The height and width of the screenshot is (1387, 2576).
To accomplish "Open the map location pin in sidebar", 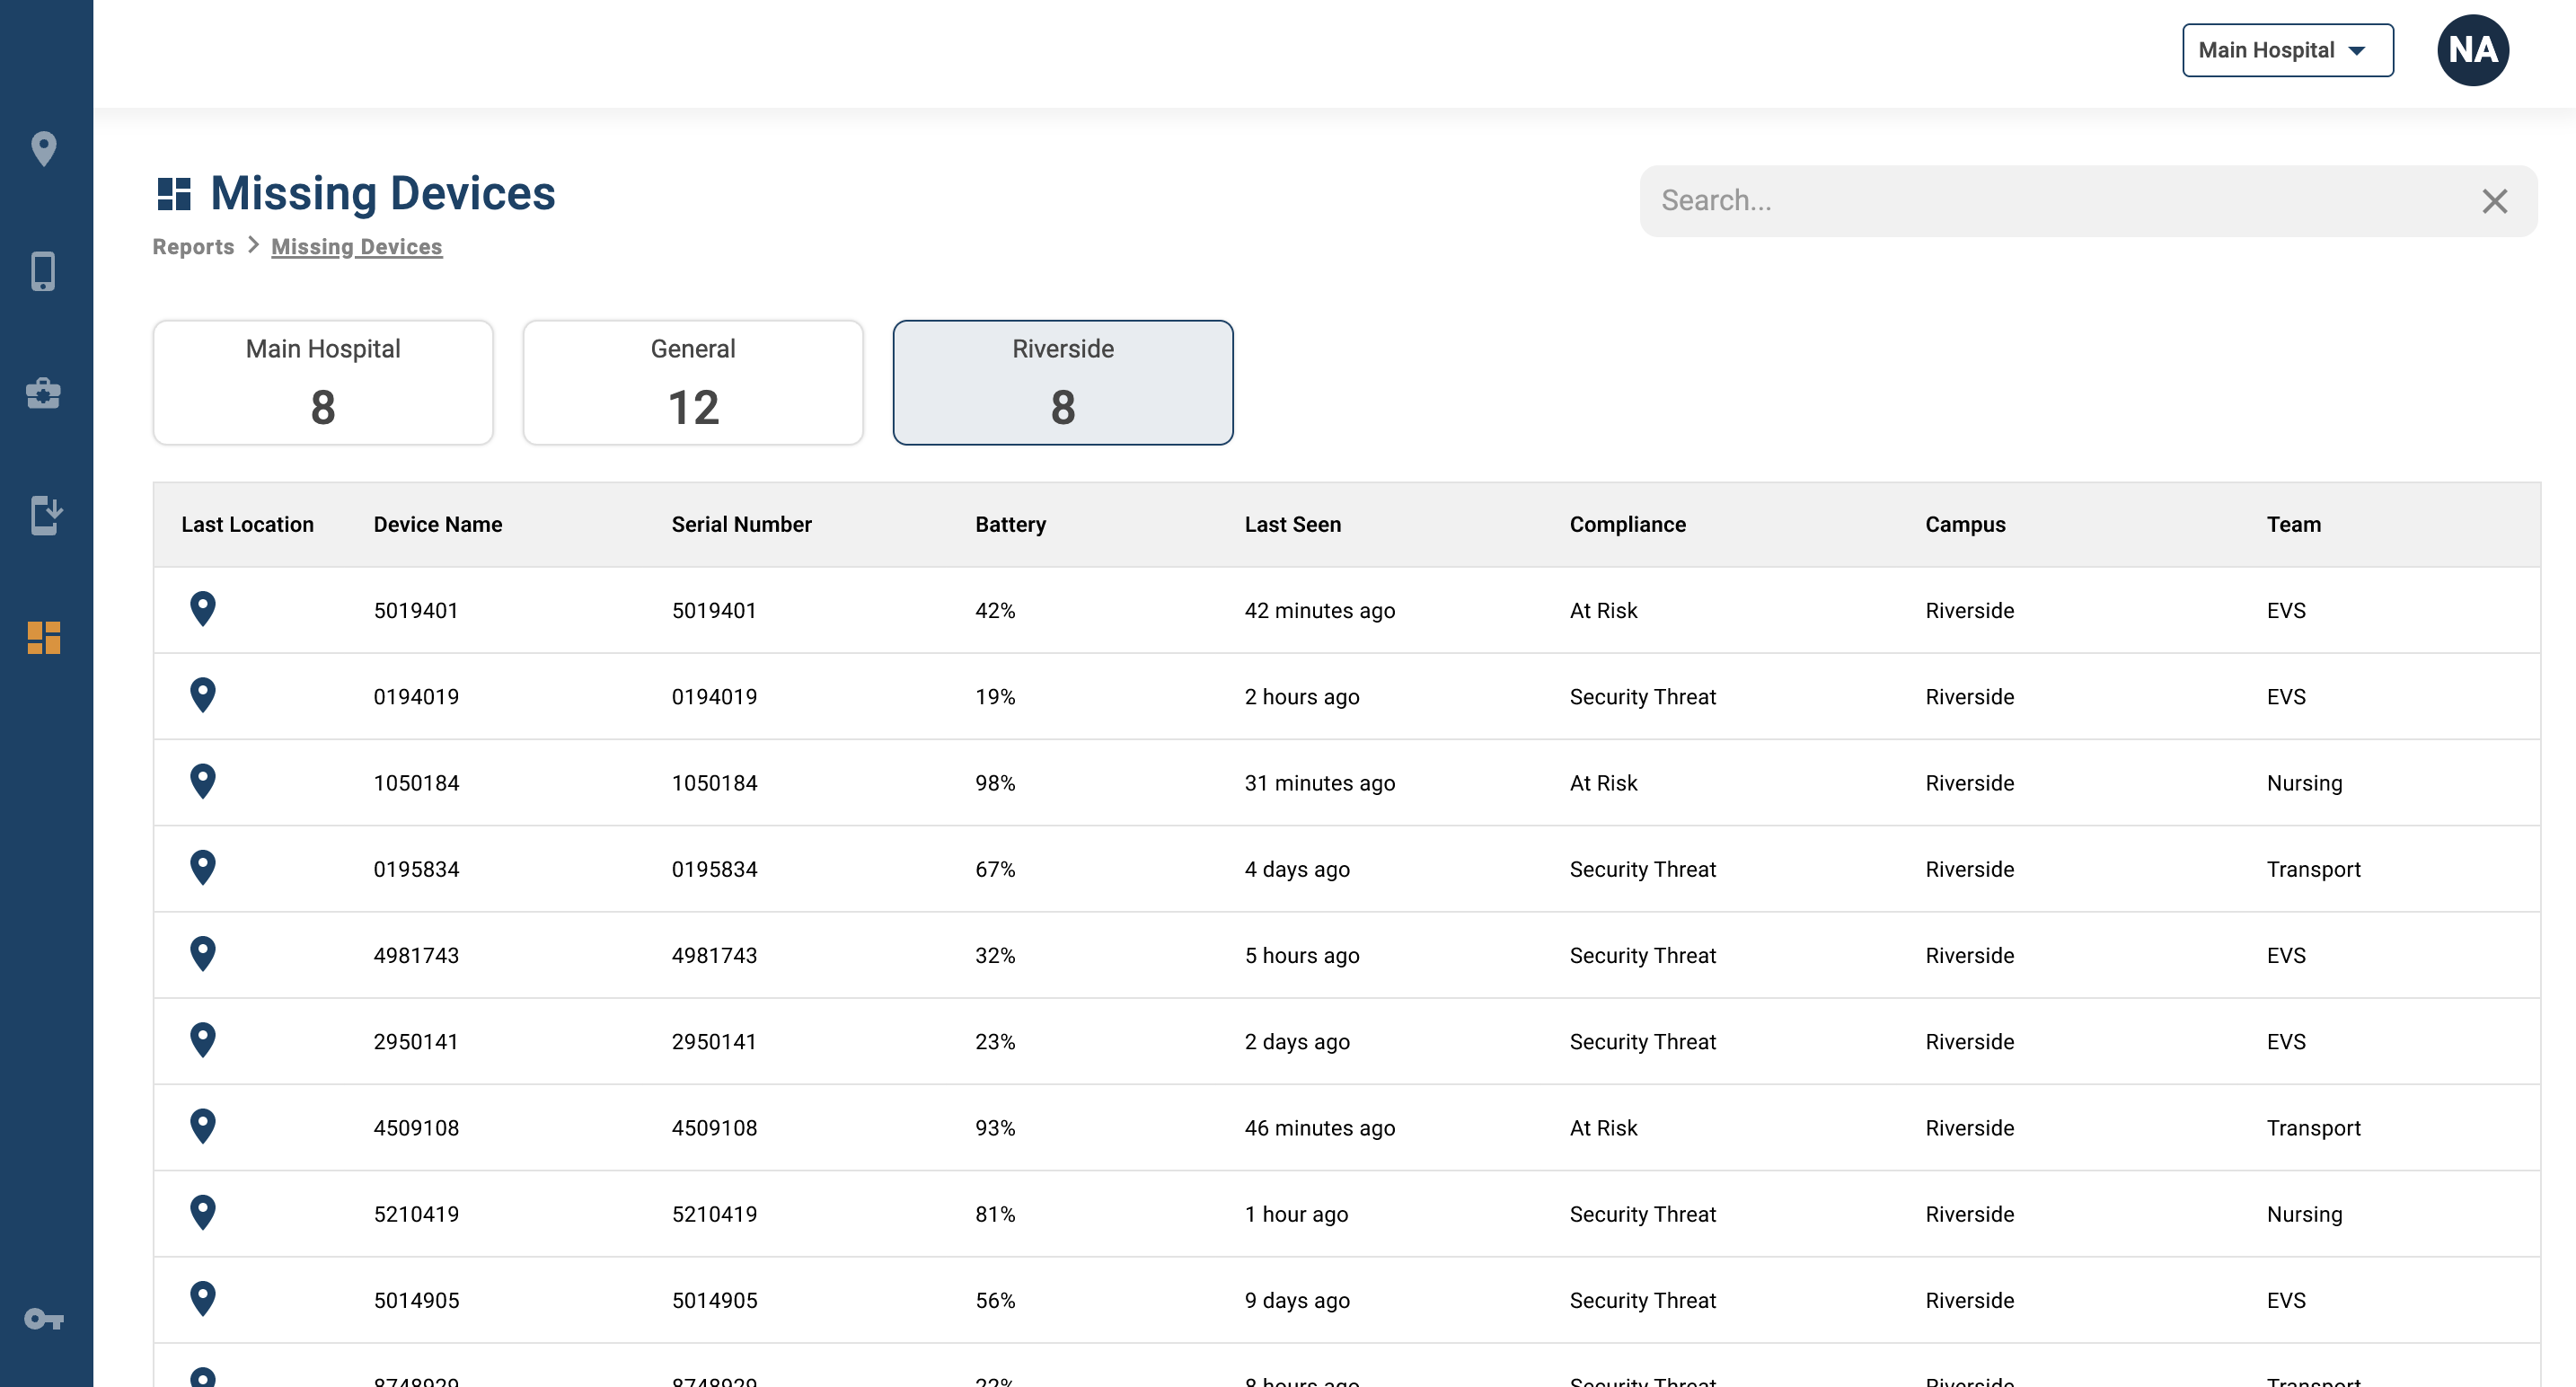I will click(x=44, y=149).
